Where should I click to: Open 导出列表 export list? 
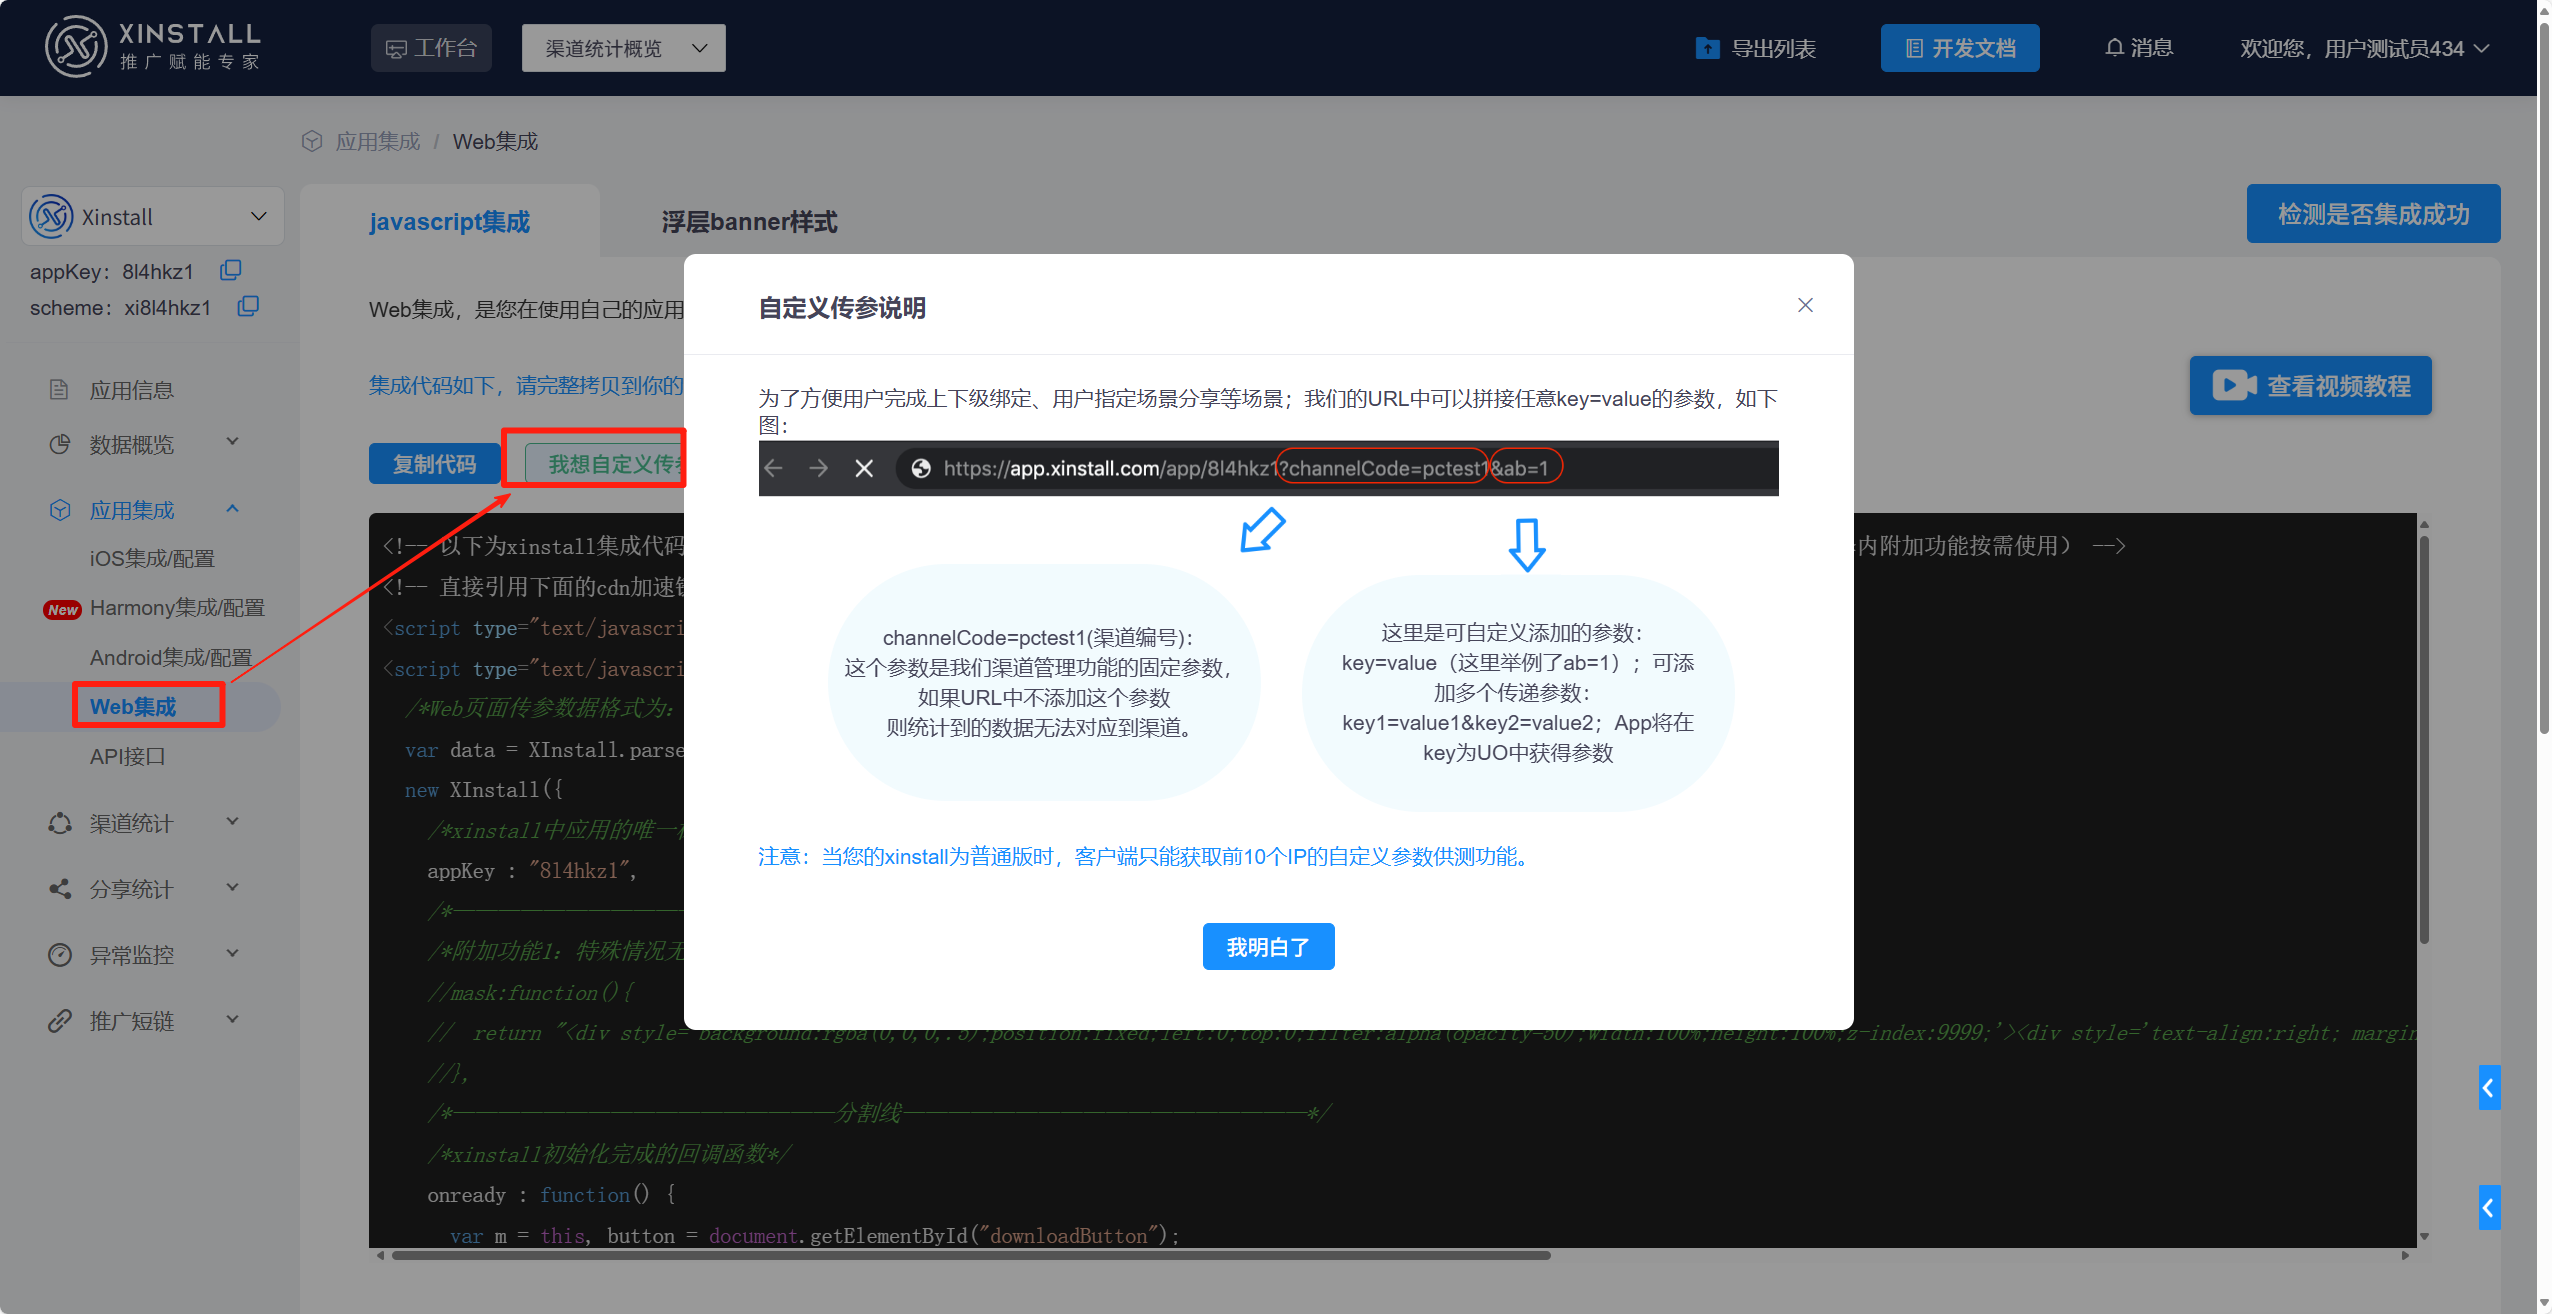pos(1755,48)
